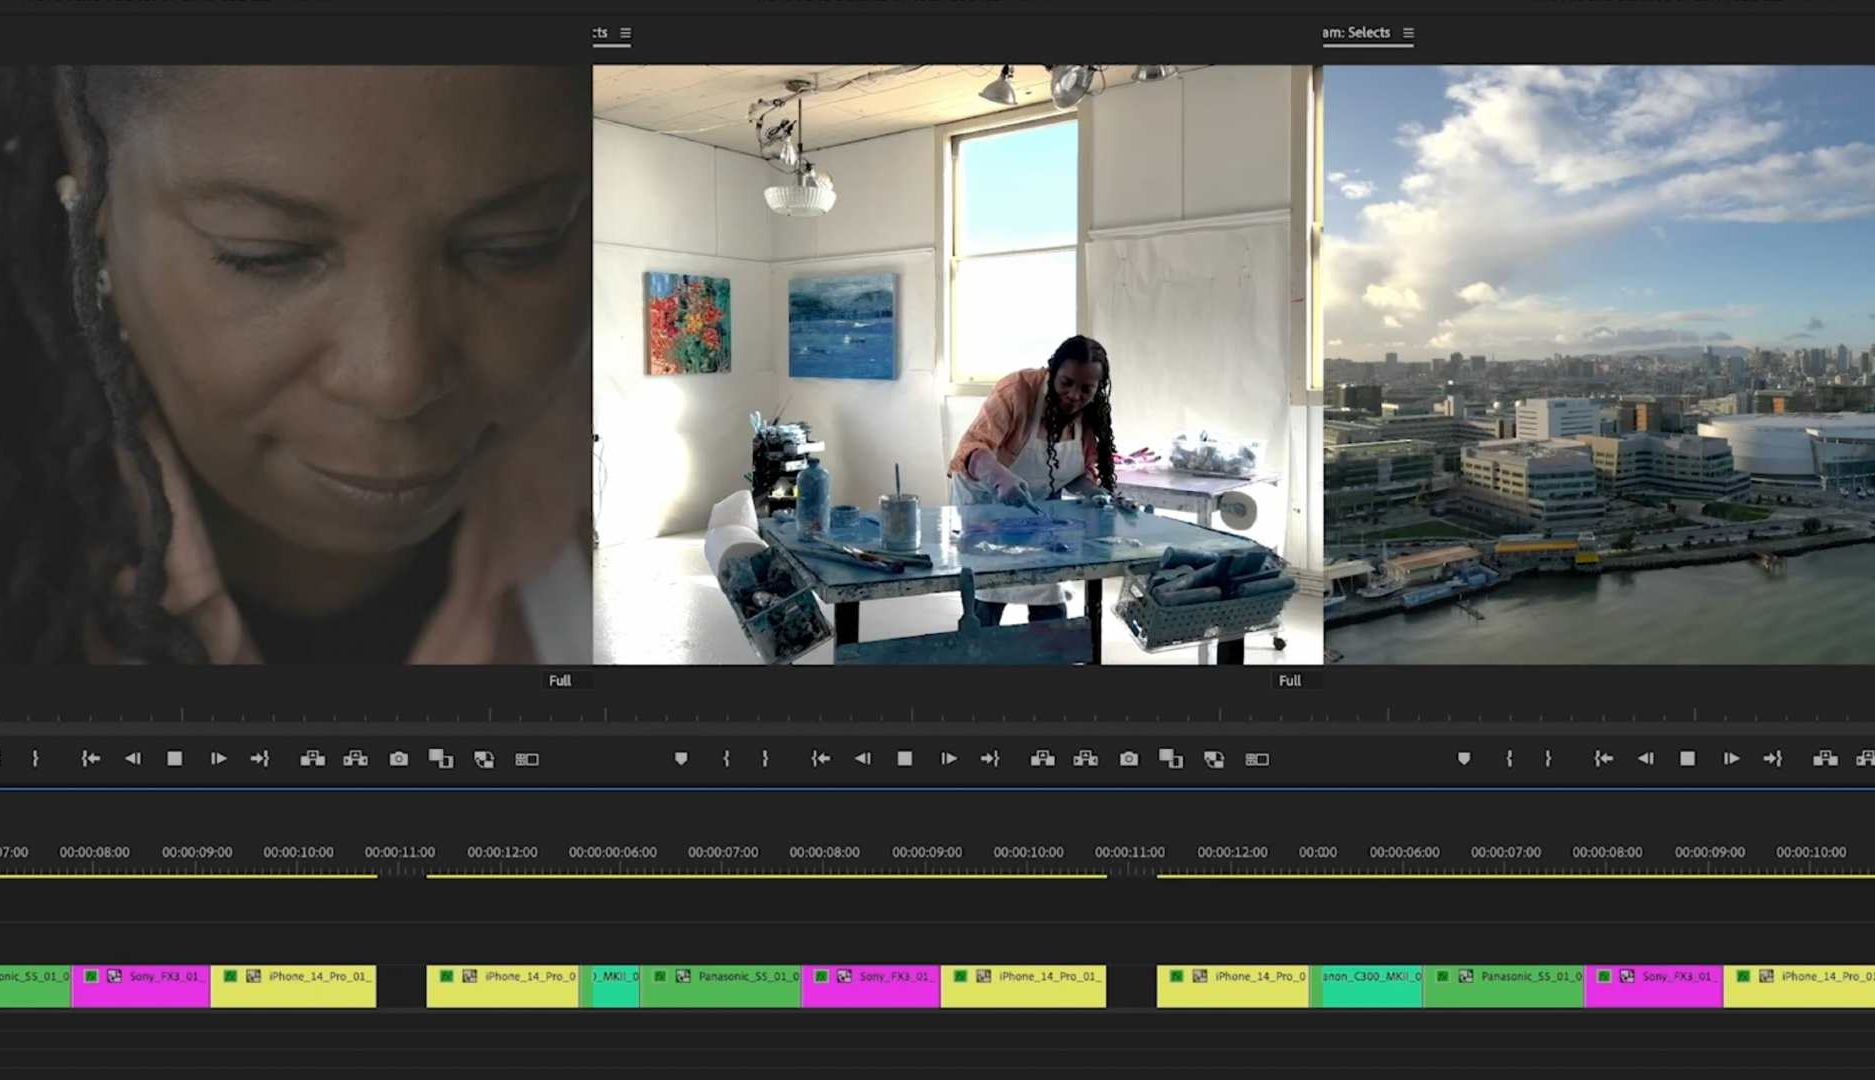Screen dimensions: 1875x1080
Task: Click the Extract button in the left monitor
Action: 355,759
